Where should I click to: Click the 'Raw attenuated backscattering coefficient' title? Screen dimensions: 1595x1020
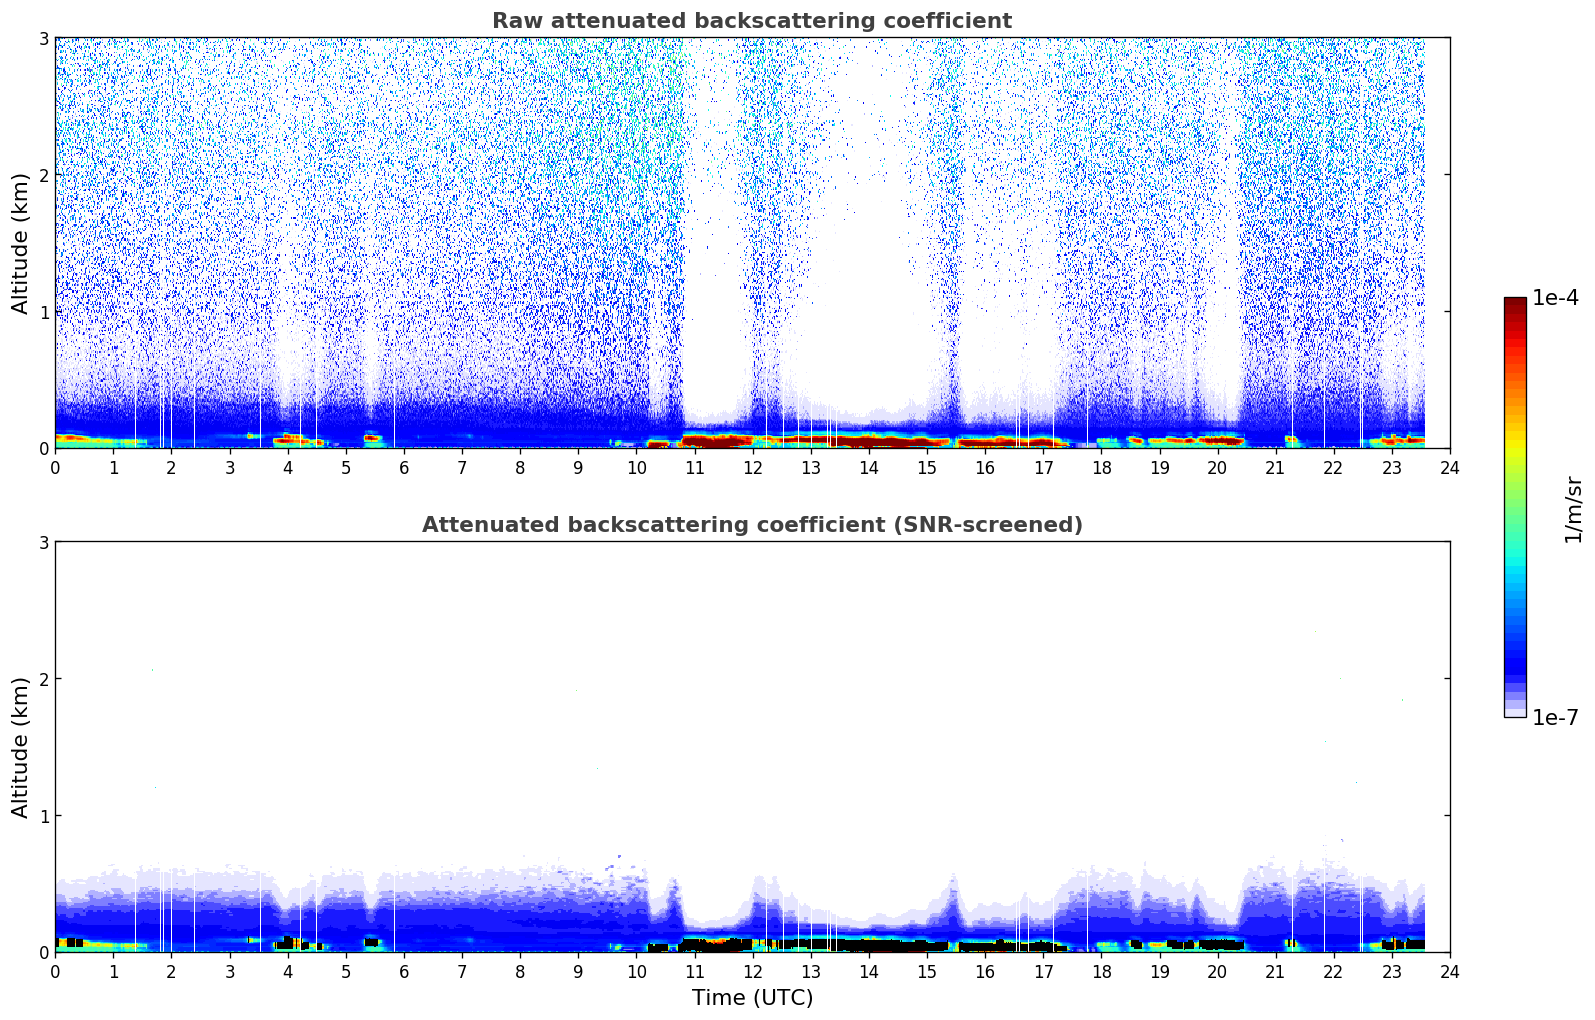pyautogui.click(x=751, y=21)
